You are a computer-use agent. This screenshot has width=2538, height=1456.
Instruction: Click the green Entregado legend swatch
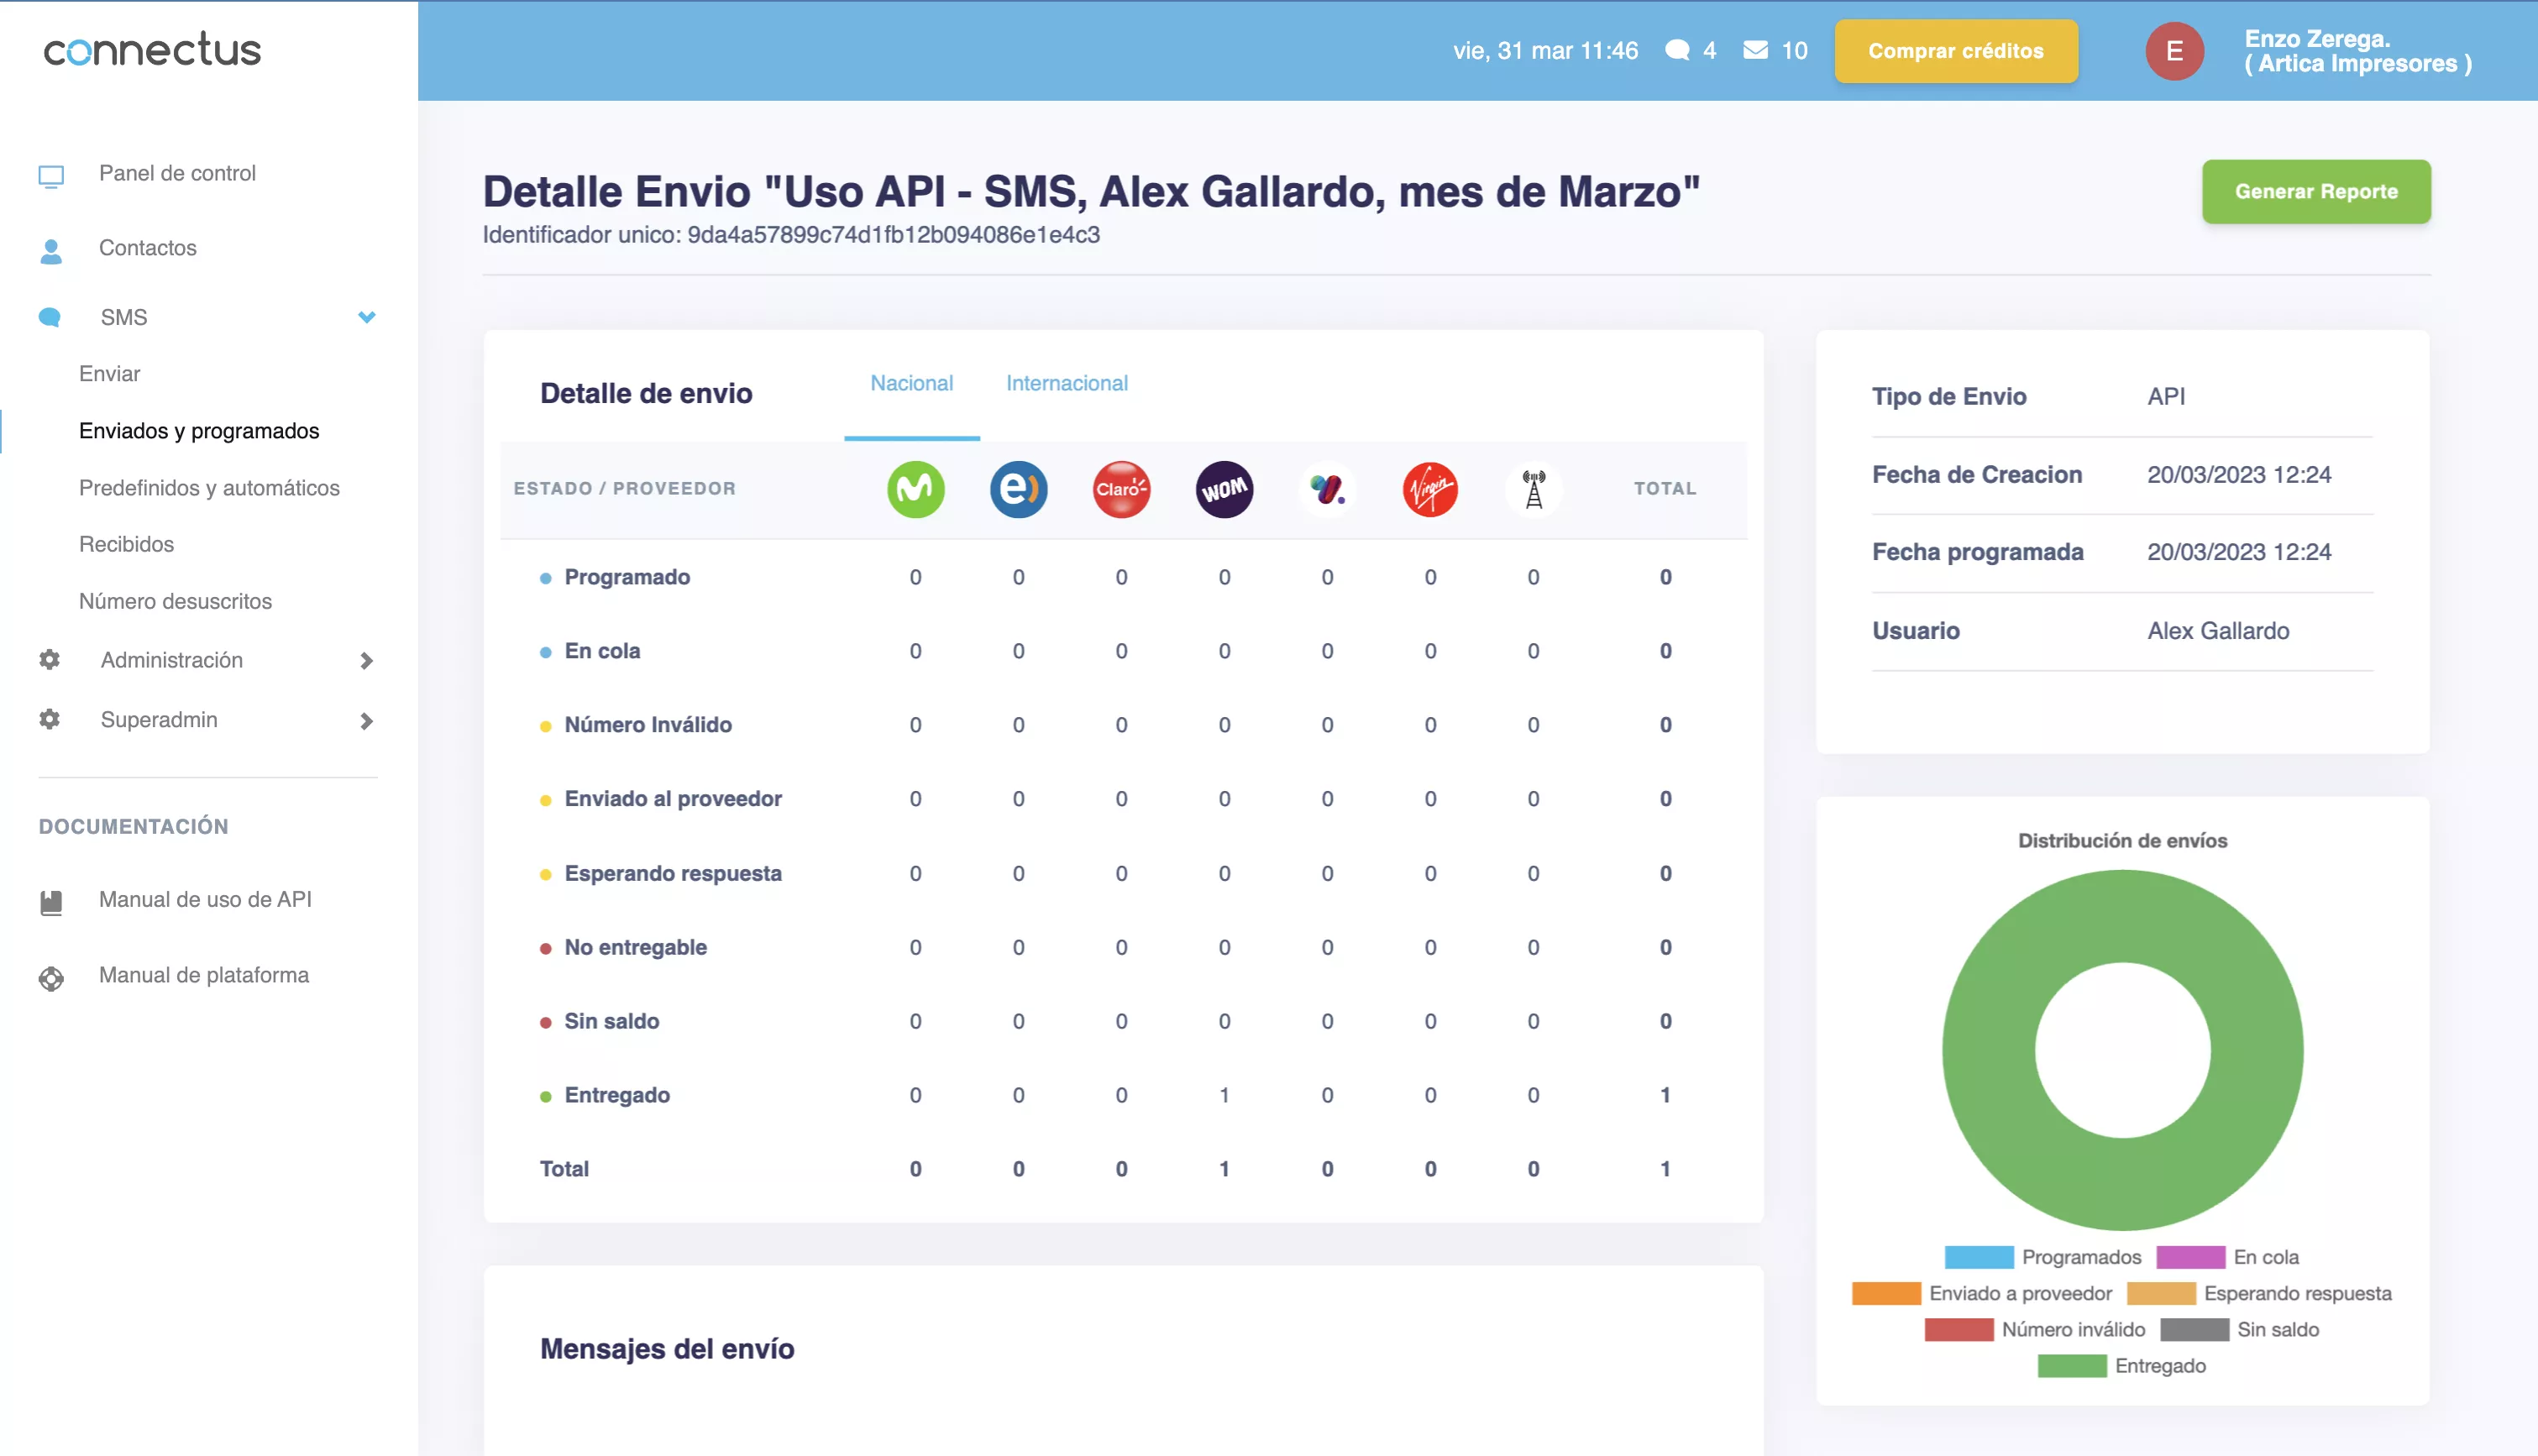pos(2071,1366)
